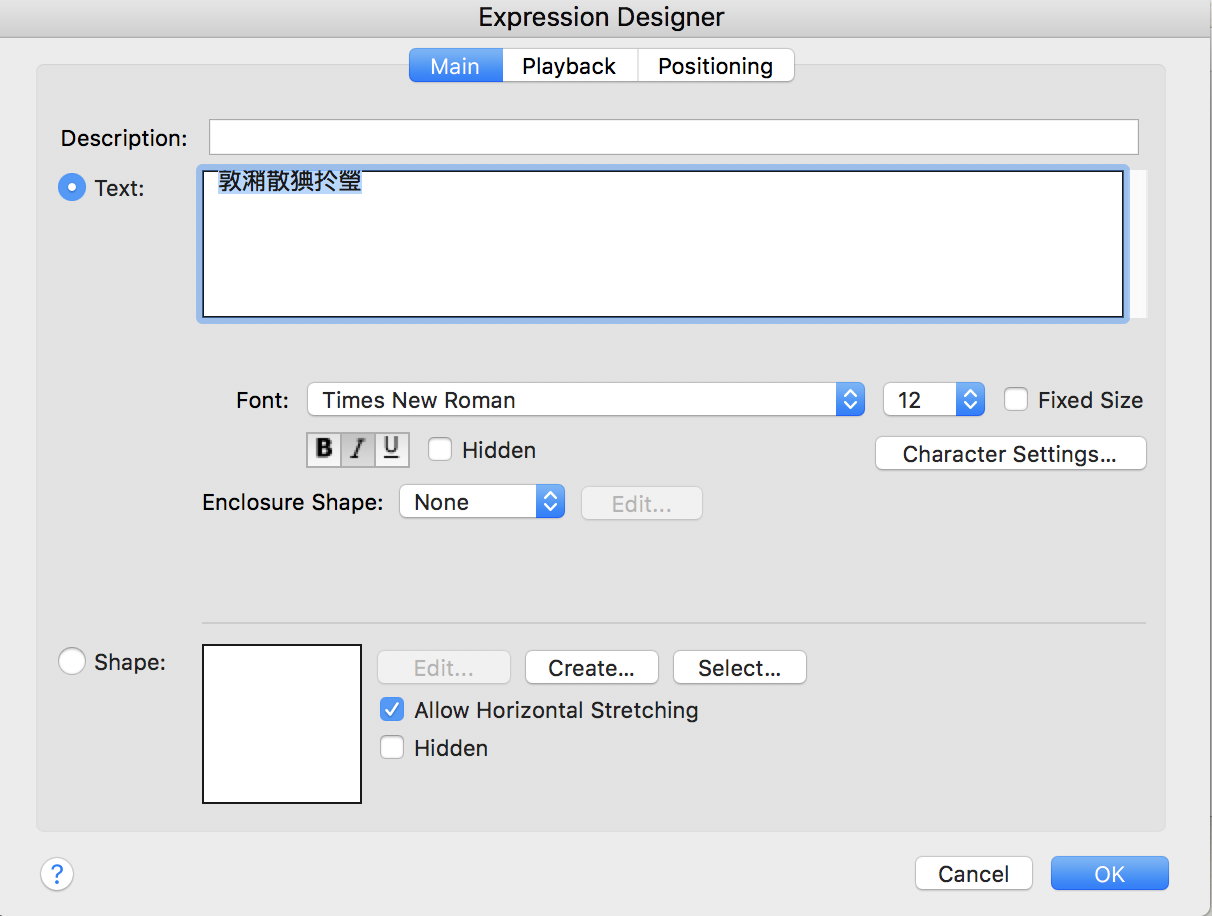Check the Hidden box beside text styles
Image resolution: width=1212 pixels, height=916 pixels.
pos(440,450)
